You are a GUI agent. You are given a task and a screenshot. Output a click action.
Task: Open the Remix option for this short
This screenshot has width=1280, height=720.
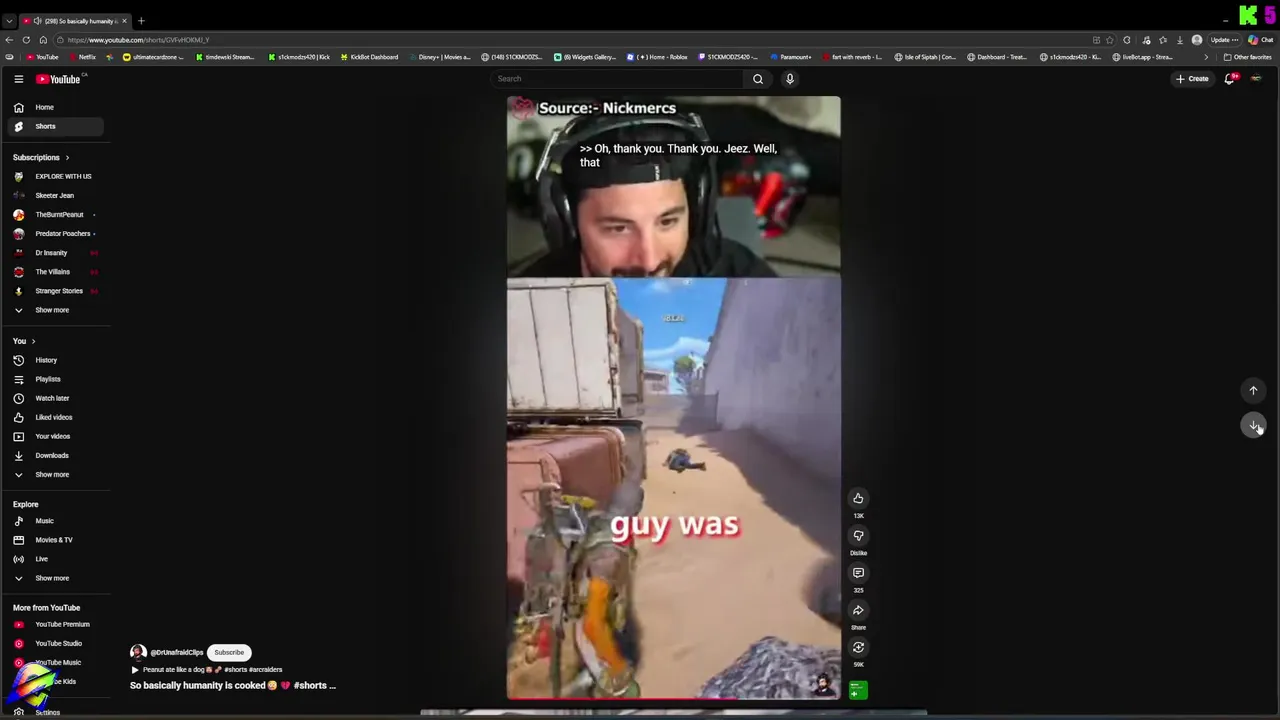858,647
